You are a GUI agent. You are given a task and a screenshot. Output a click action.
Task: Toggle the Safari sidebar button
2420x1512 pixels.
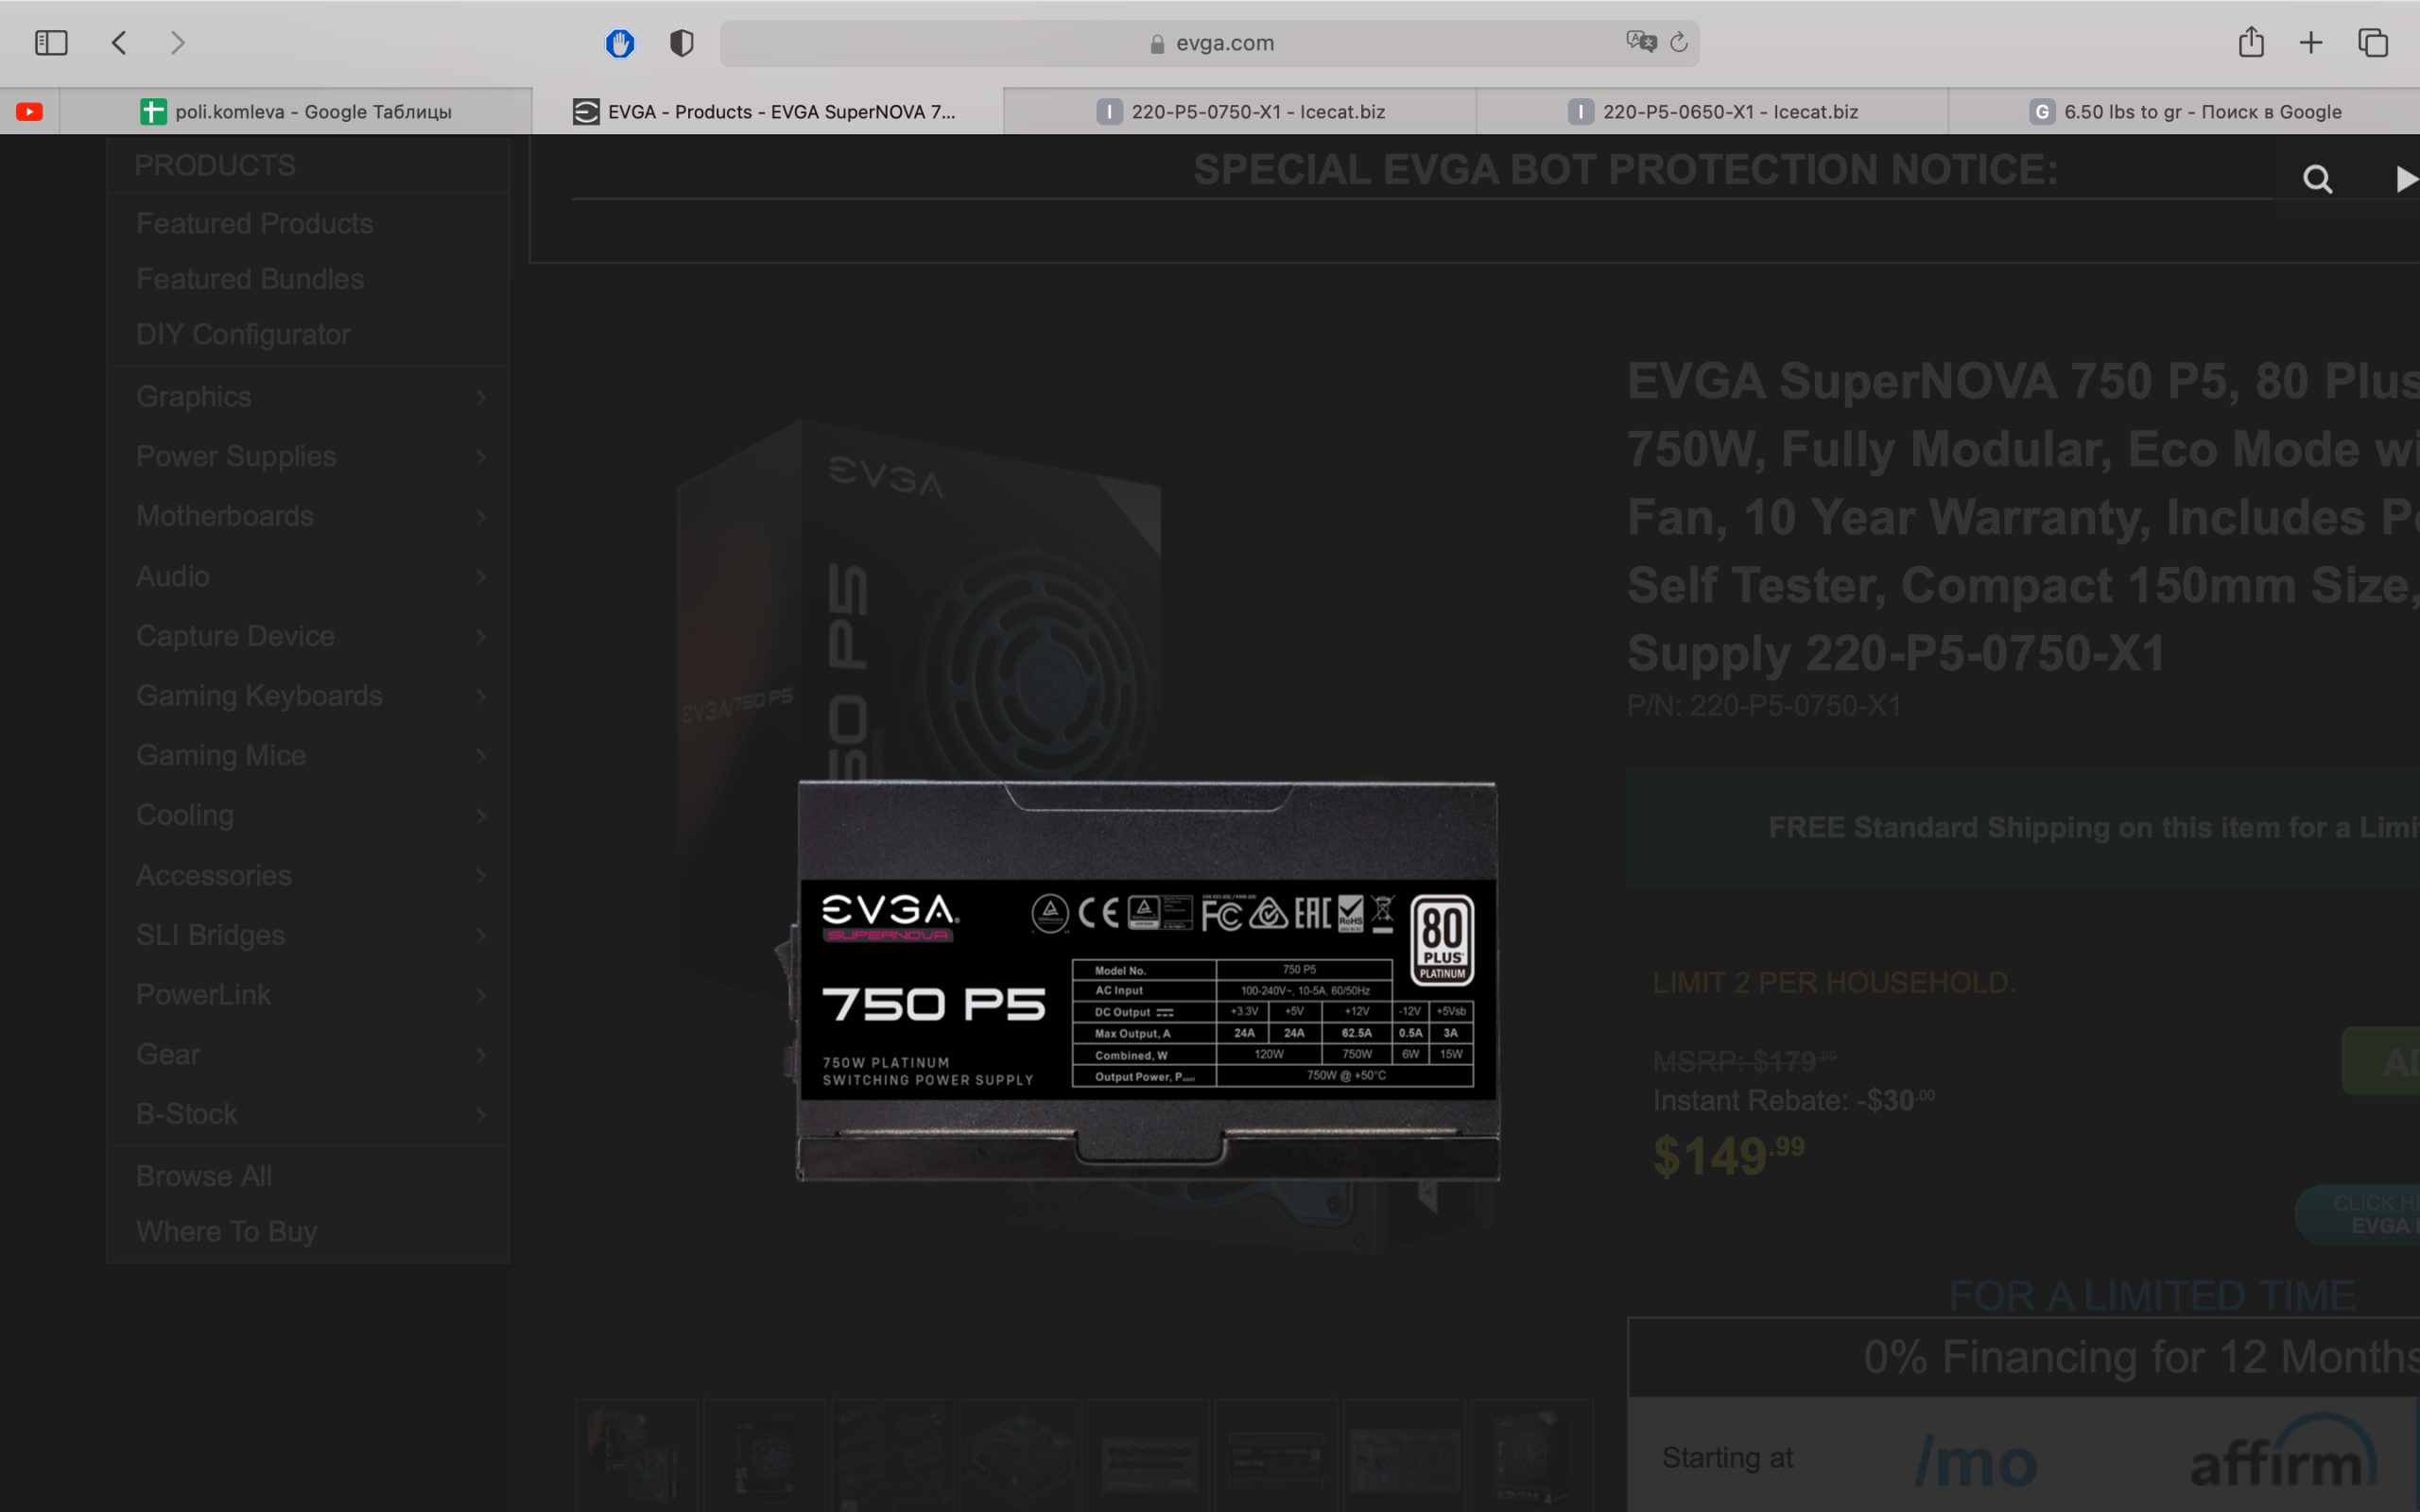[51, 43]
